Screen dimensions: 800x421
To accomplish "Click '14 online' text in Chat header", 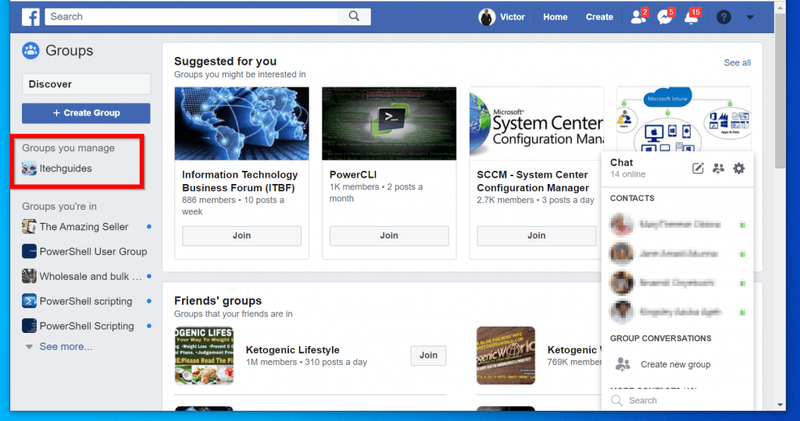I will (628, 175).
